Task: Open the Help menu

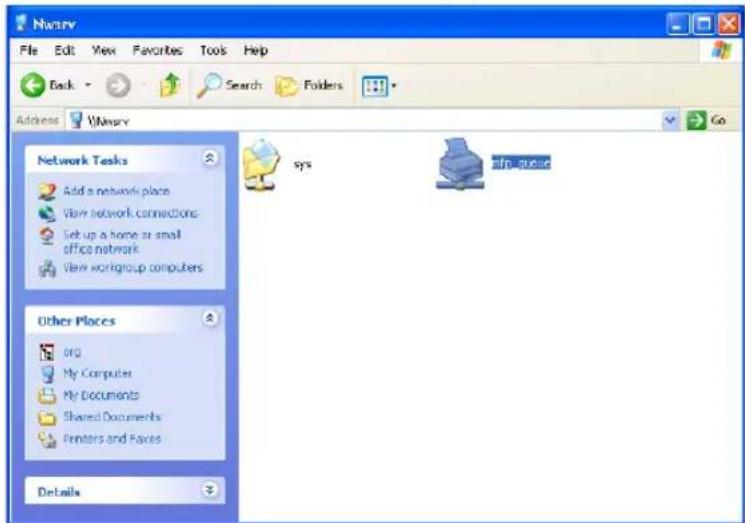Action: 256,50
